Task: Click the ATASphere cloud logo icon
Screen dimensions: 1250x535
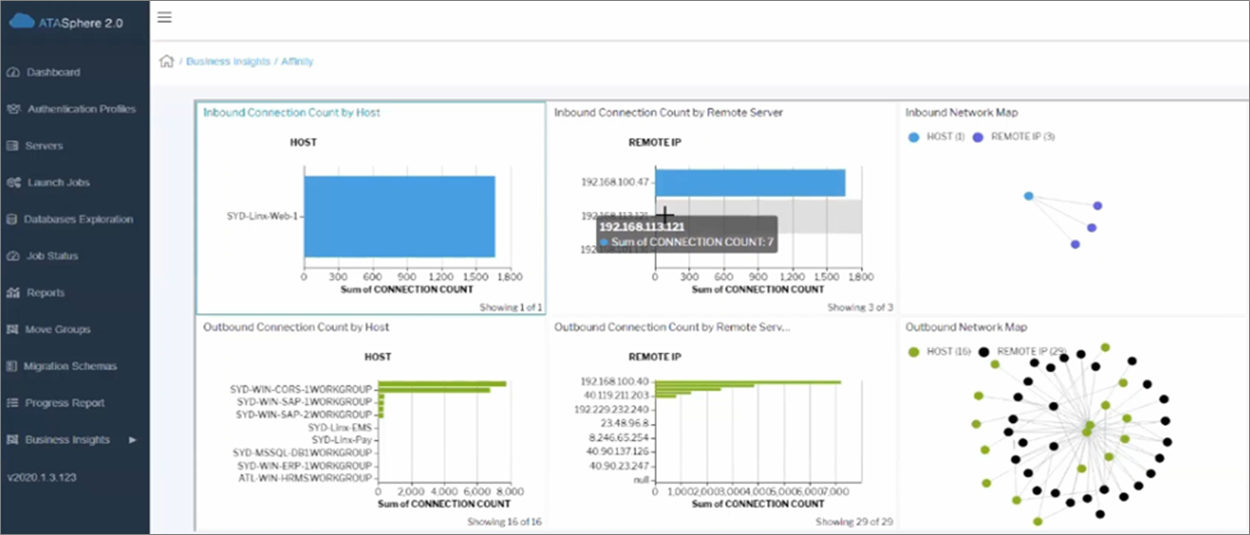Action: [21, 20]
